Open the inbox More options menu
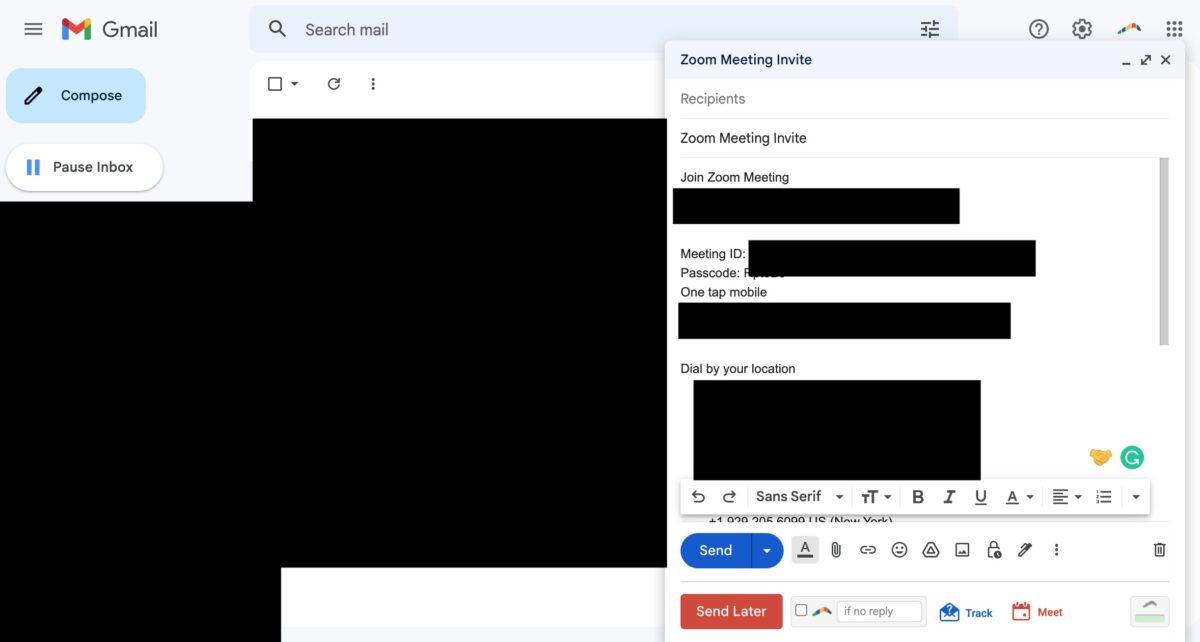The width and height of the screenshot is (1200, 642). coord(373,84)
